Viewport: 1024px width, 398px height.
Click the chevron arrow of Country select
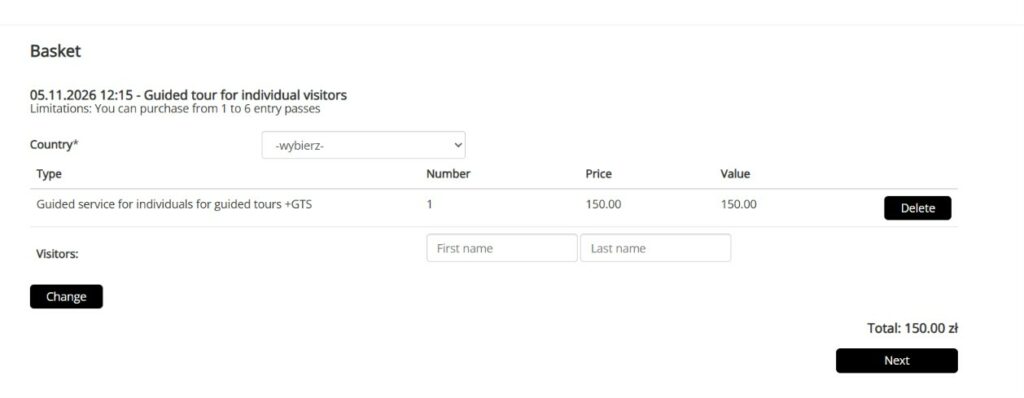pos(457,146)
